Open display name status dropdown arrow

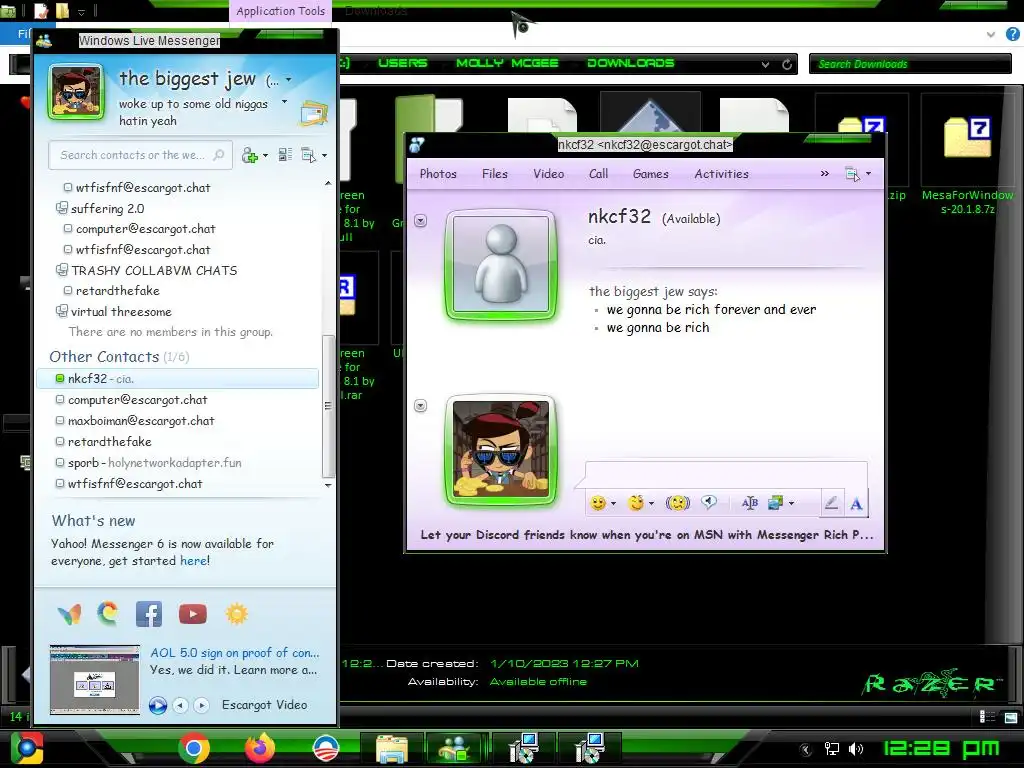pos(289,80)
